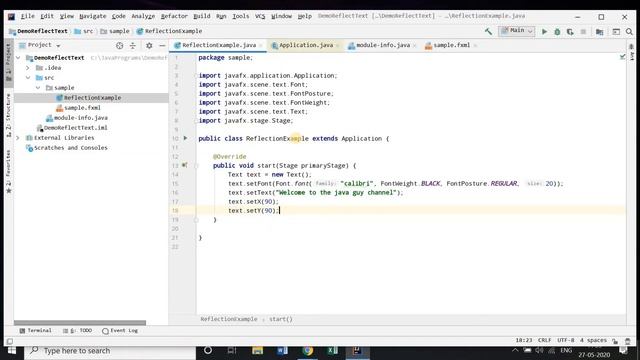640x360 pixels.
Task: Click tool windows quick-access icon at bottom-left
Action: pos(9,341)
